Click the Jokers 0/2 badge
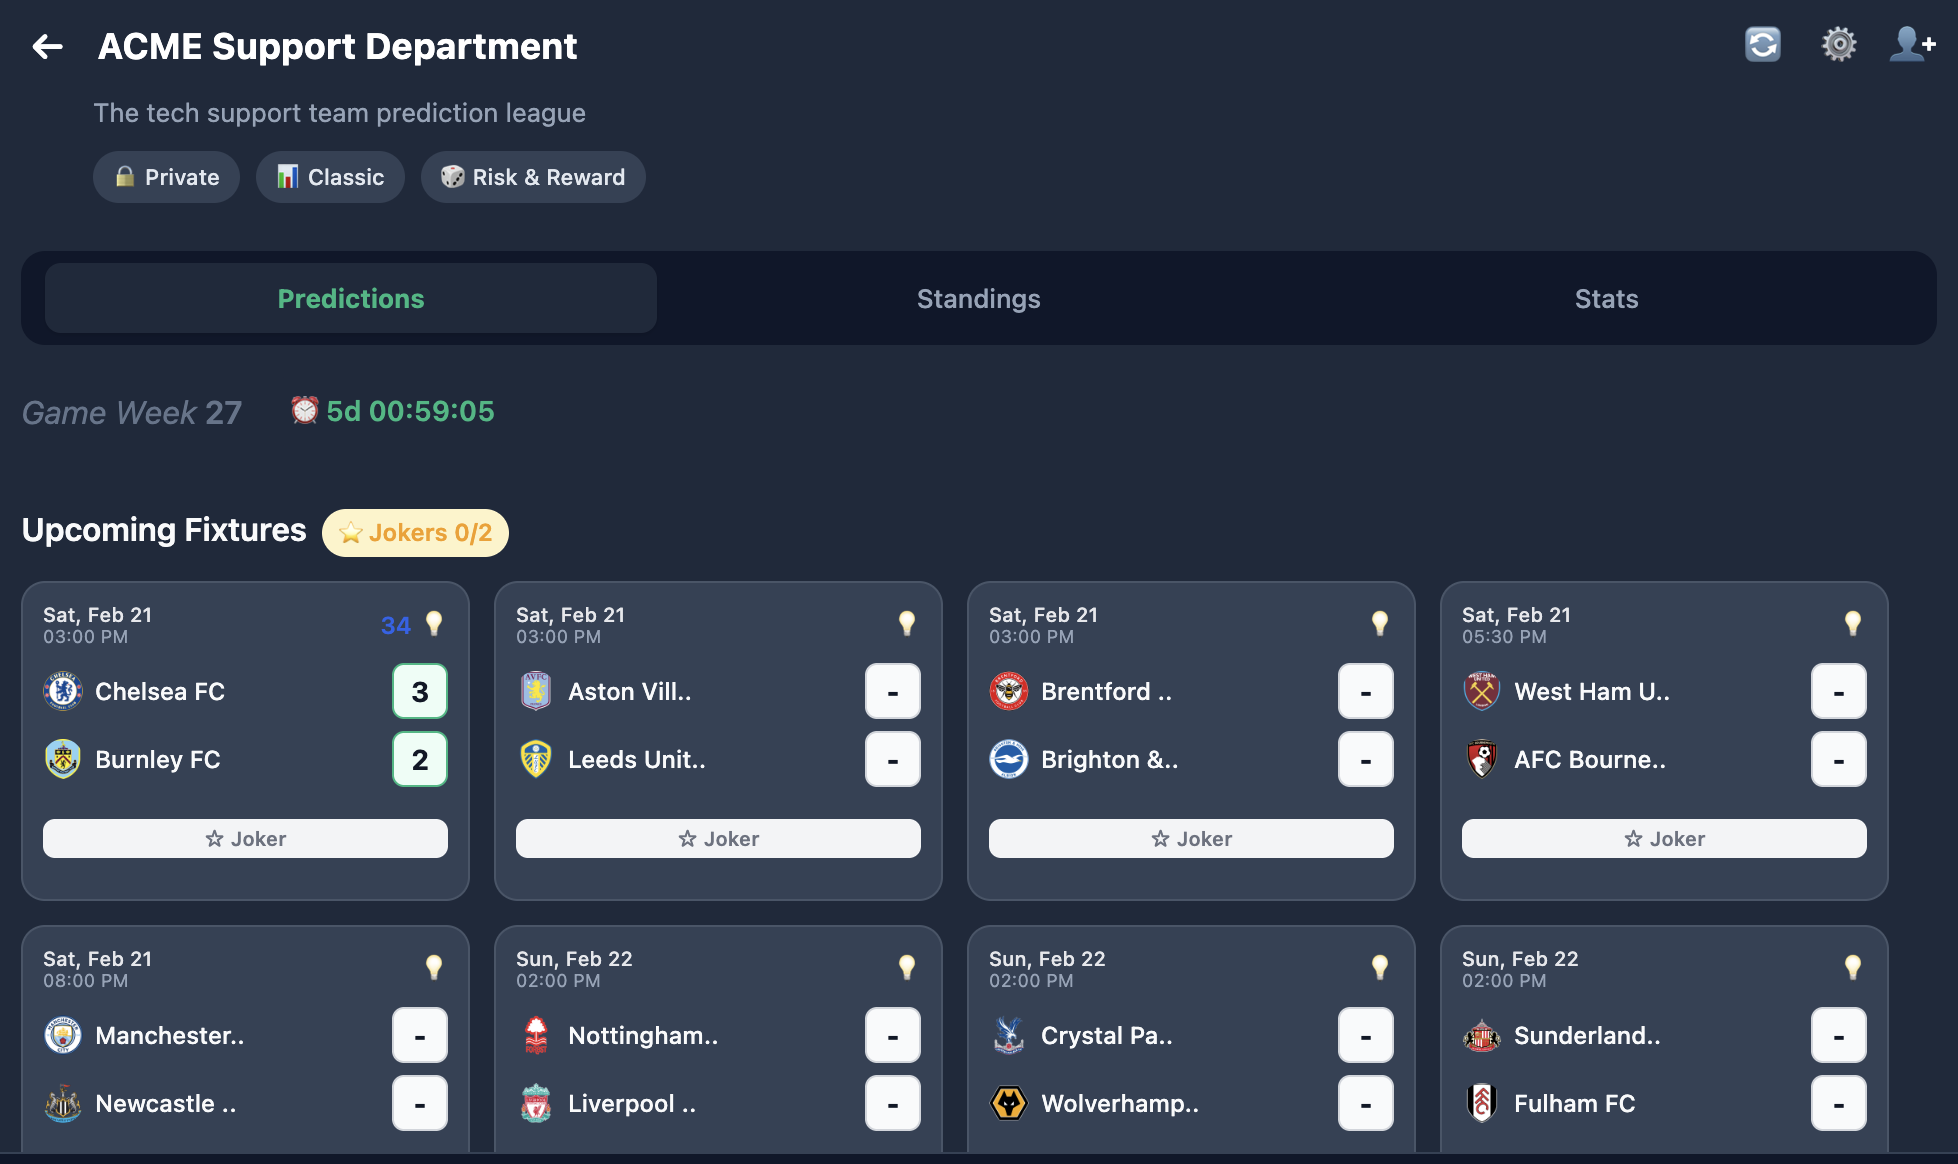Screen dimensions: 1958x1164 coord(414,532)
